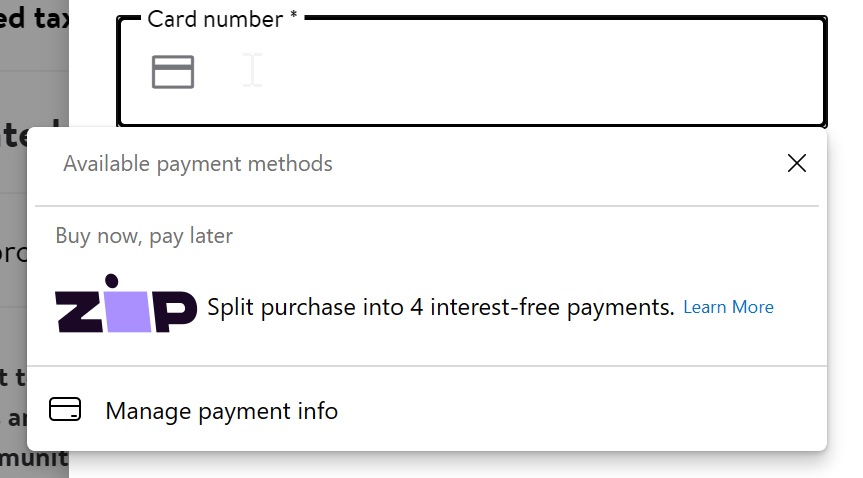
Task: Select the Split purchase into 4 interest-free payments text
Action: tap(440, 307)
